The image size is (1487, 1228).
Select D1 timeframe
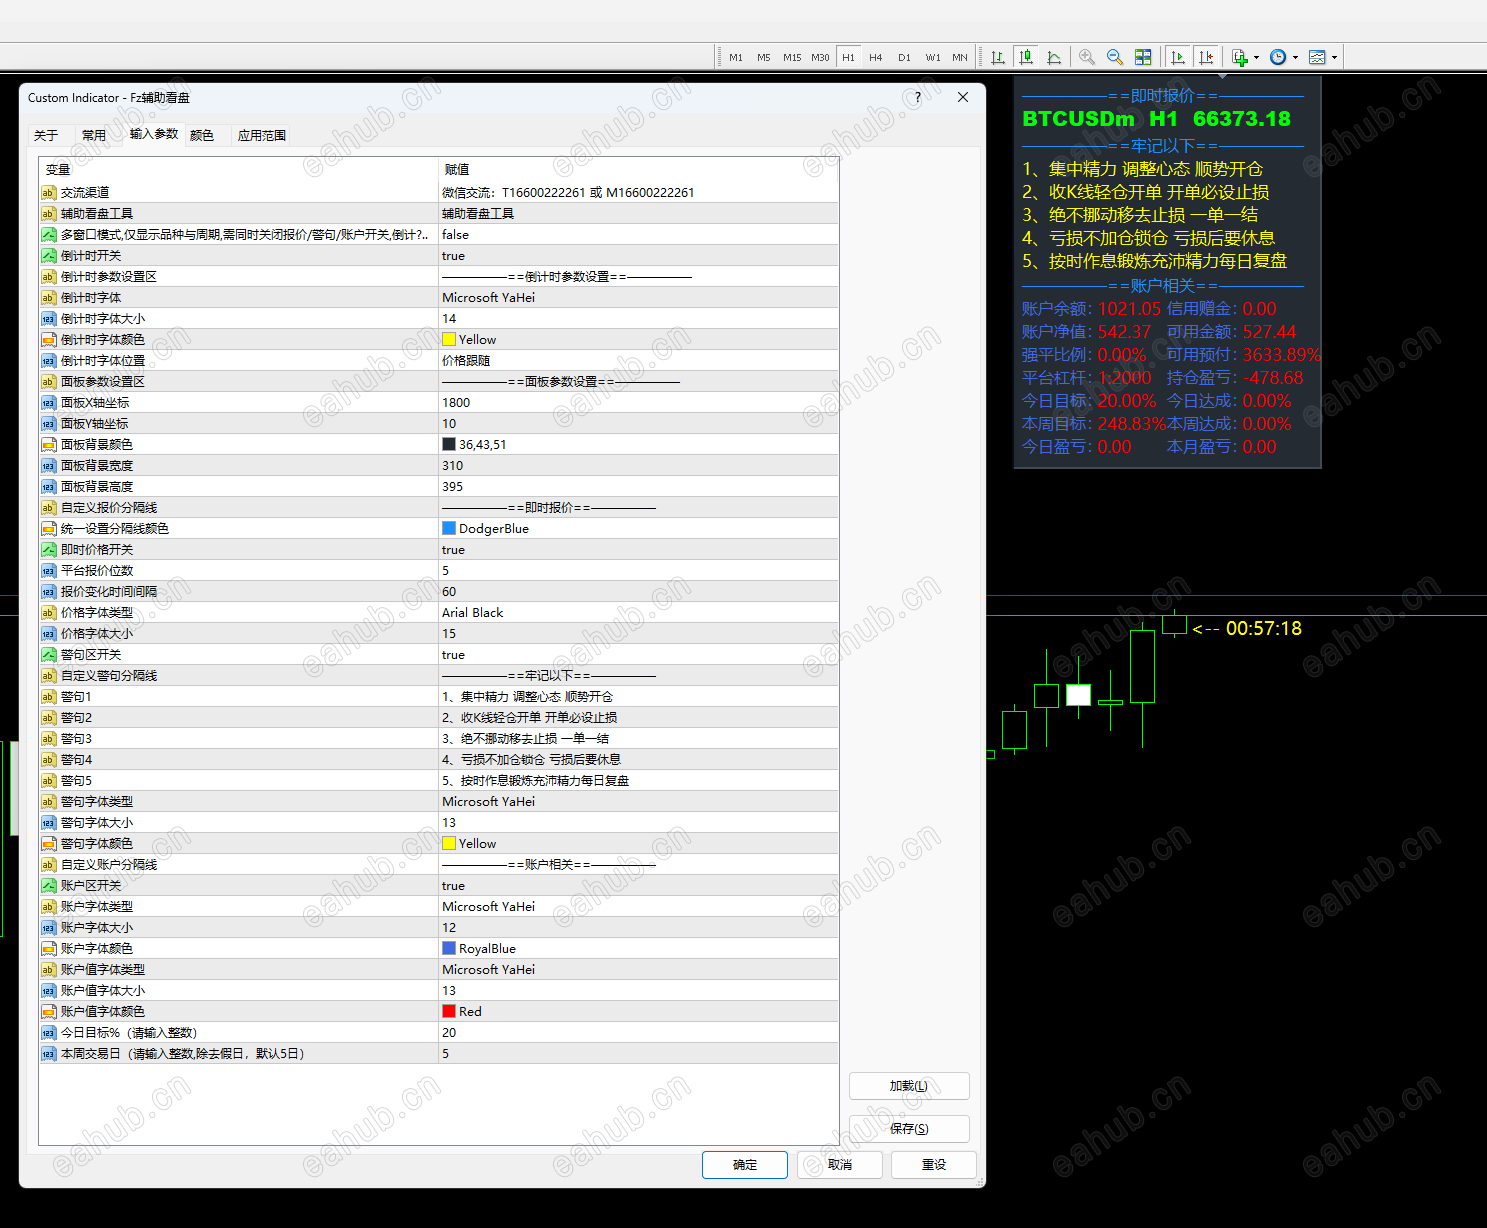(x=904, y=57)
